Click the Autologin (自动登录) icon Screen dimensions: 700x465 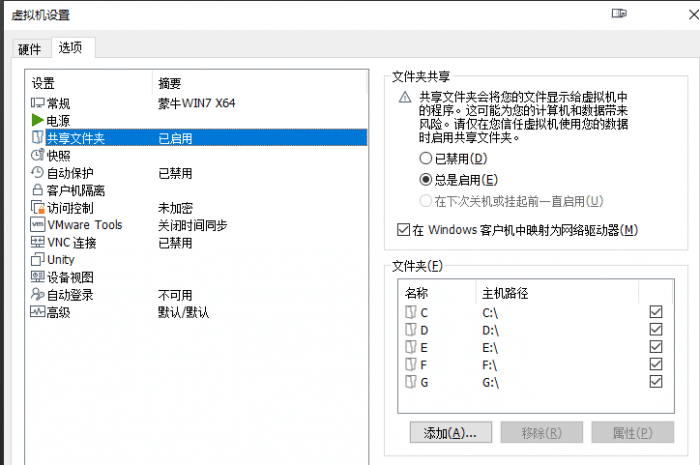(x=38, y=295)
